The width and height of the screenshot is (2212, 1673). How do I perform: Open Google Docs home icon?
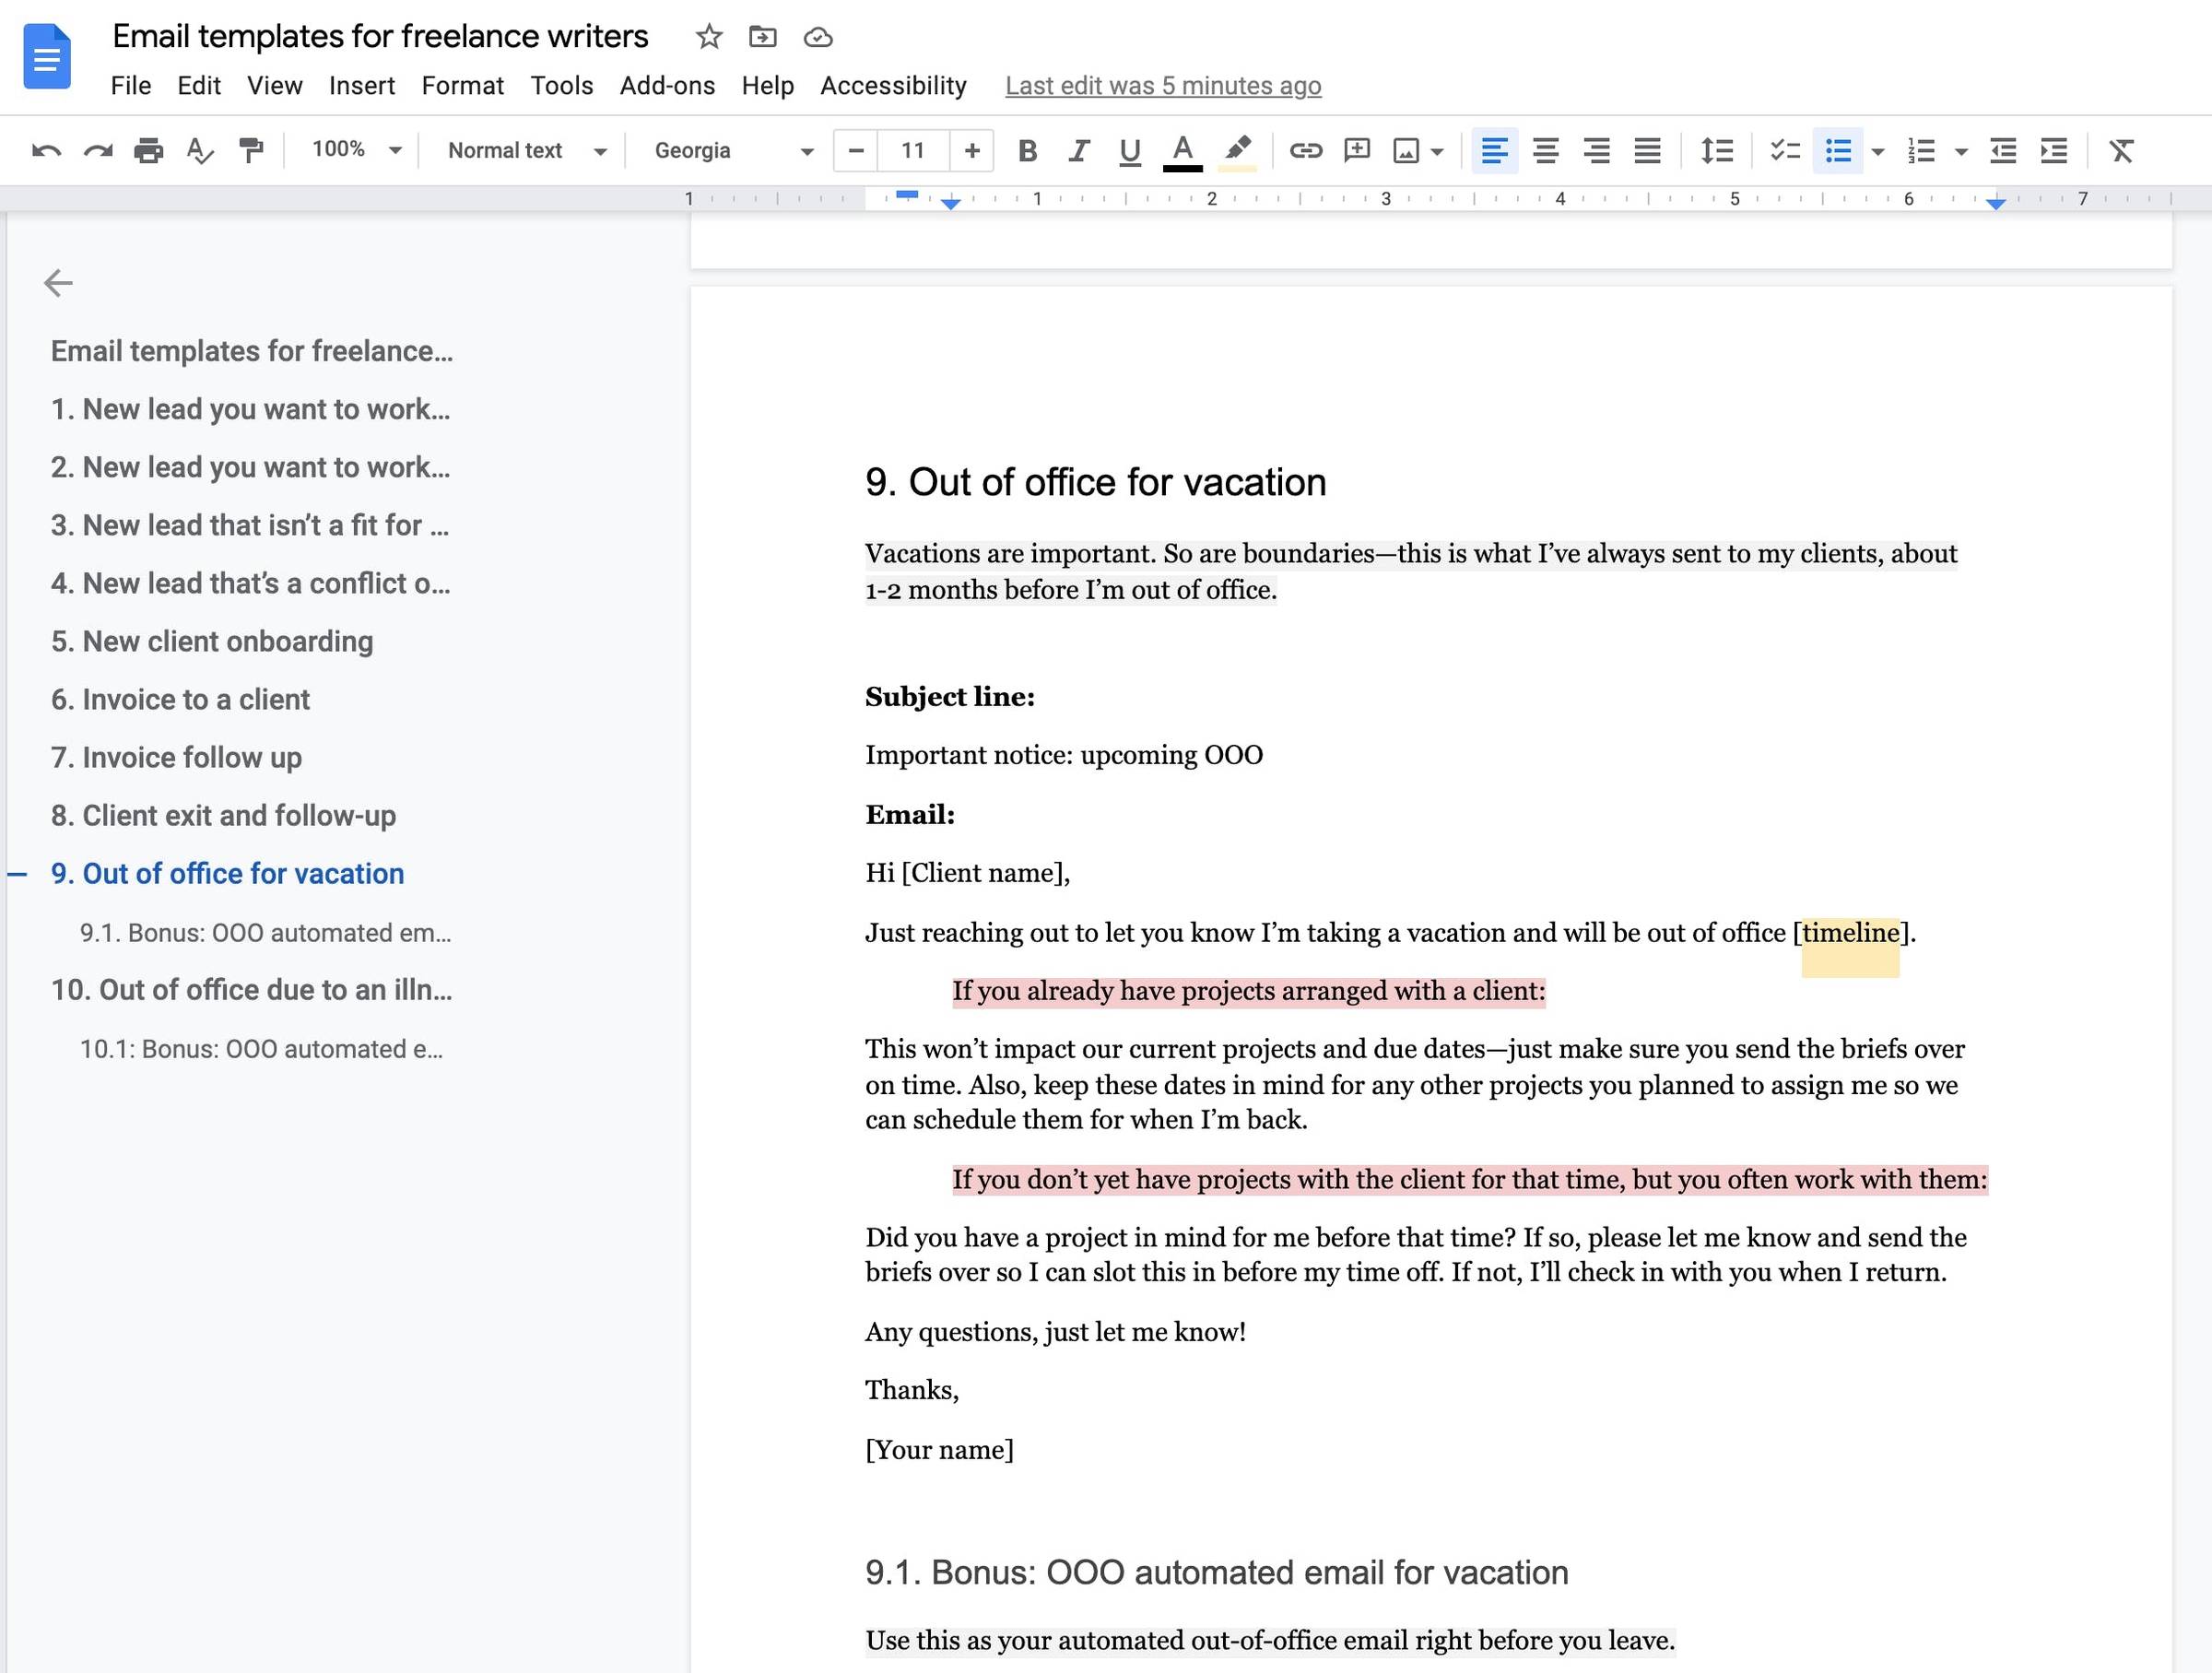[x=47, y=57]
